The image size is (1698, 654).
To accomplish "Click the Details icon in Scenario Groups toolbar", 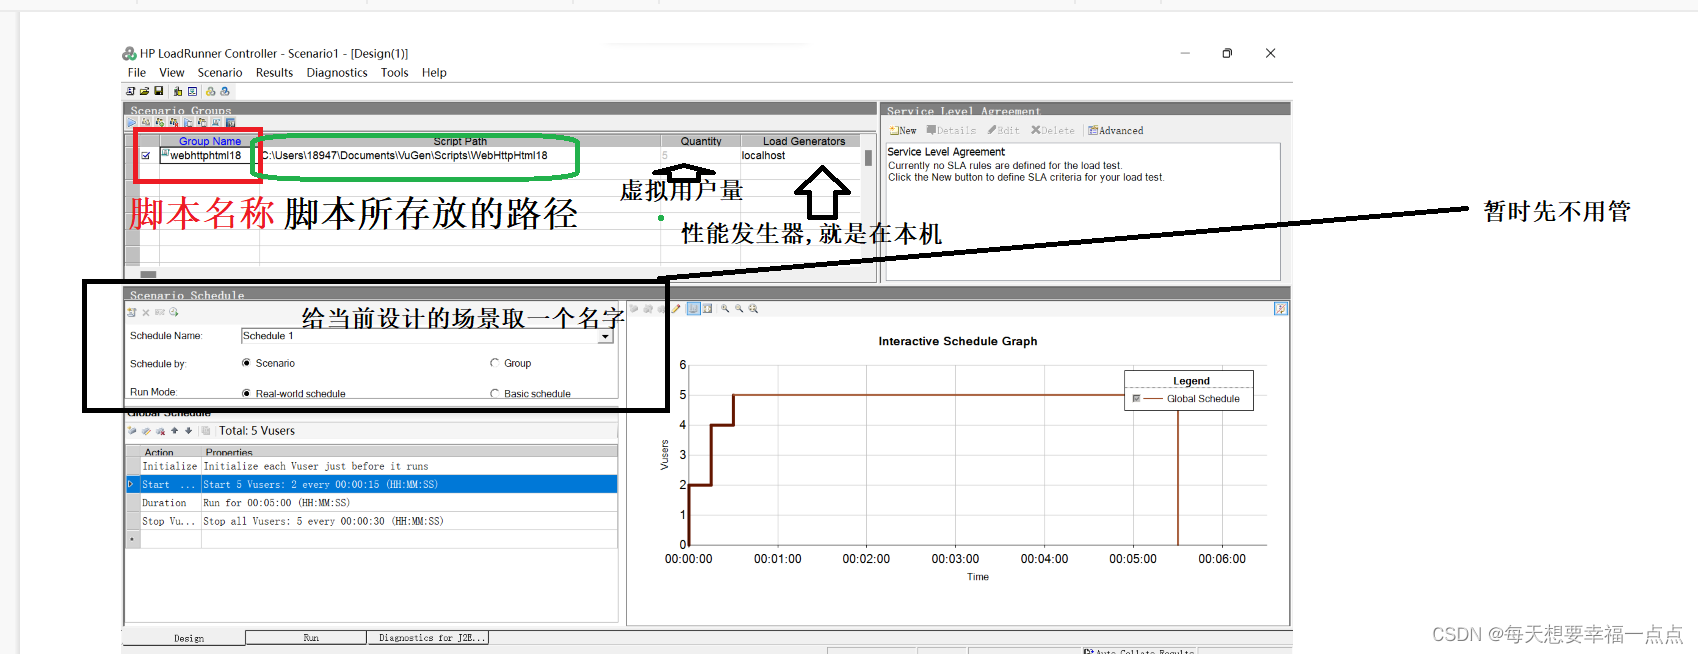I will [x=202, y=122].
